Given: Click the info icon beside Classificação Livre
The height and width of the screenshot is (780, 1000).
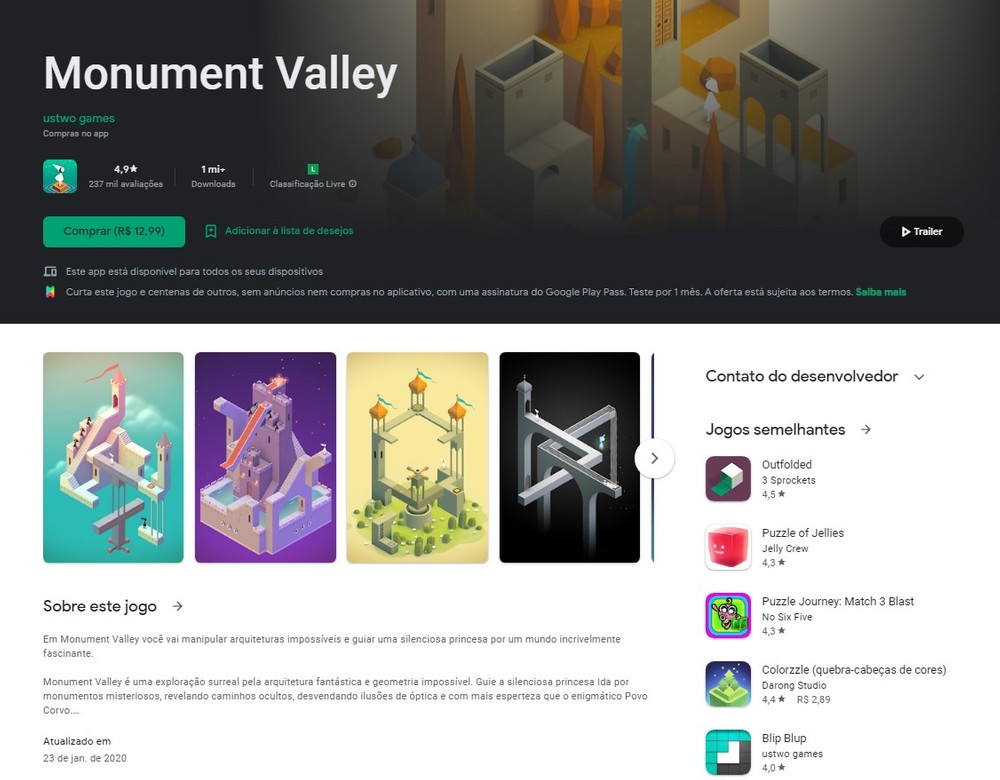Looking at the screenshot, I should tap(353, 184).
